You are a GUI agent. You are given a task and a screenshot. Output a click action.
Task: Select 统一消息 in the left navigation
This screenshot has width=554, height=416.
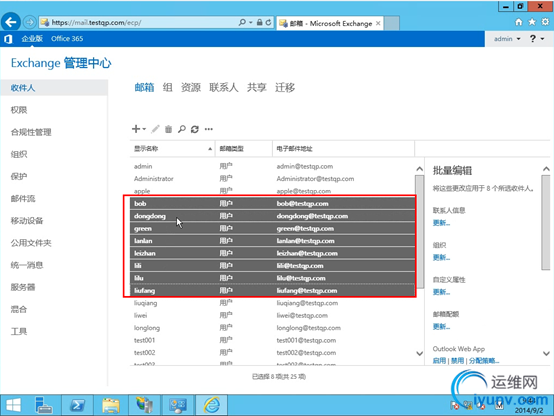pos(27,265)
